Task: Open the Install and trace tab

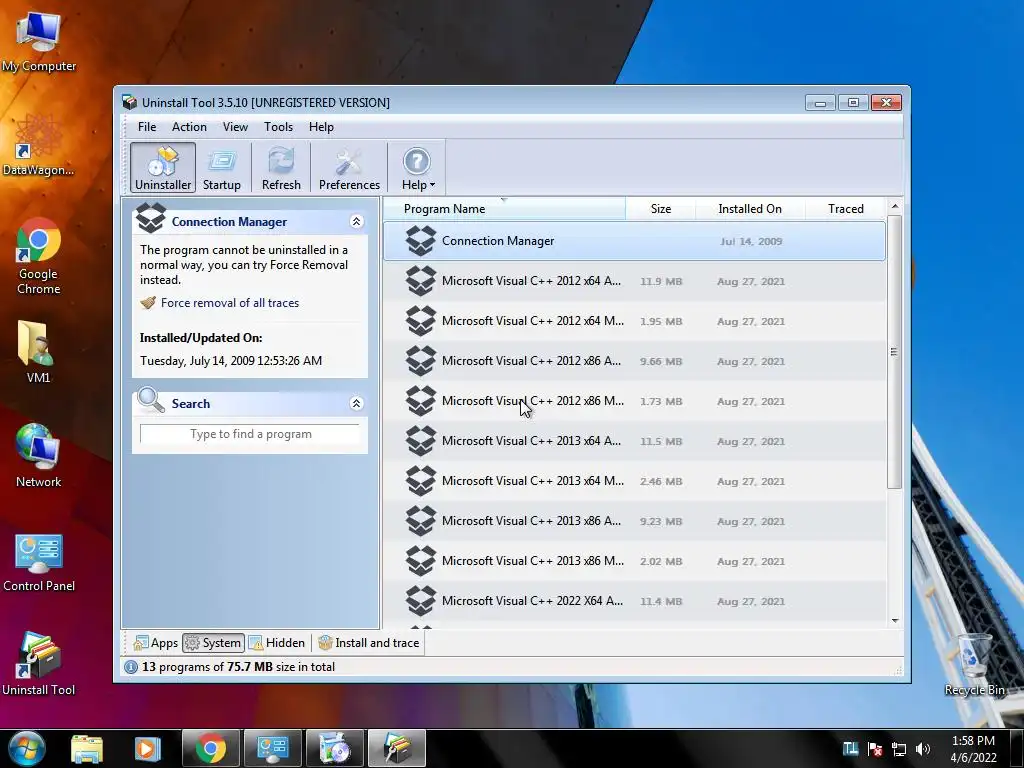Action: point(369,643)
